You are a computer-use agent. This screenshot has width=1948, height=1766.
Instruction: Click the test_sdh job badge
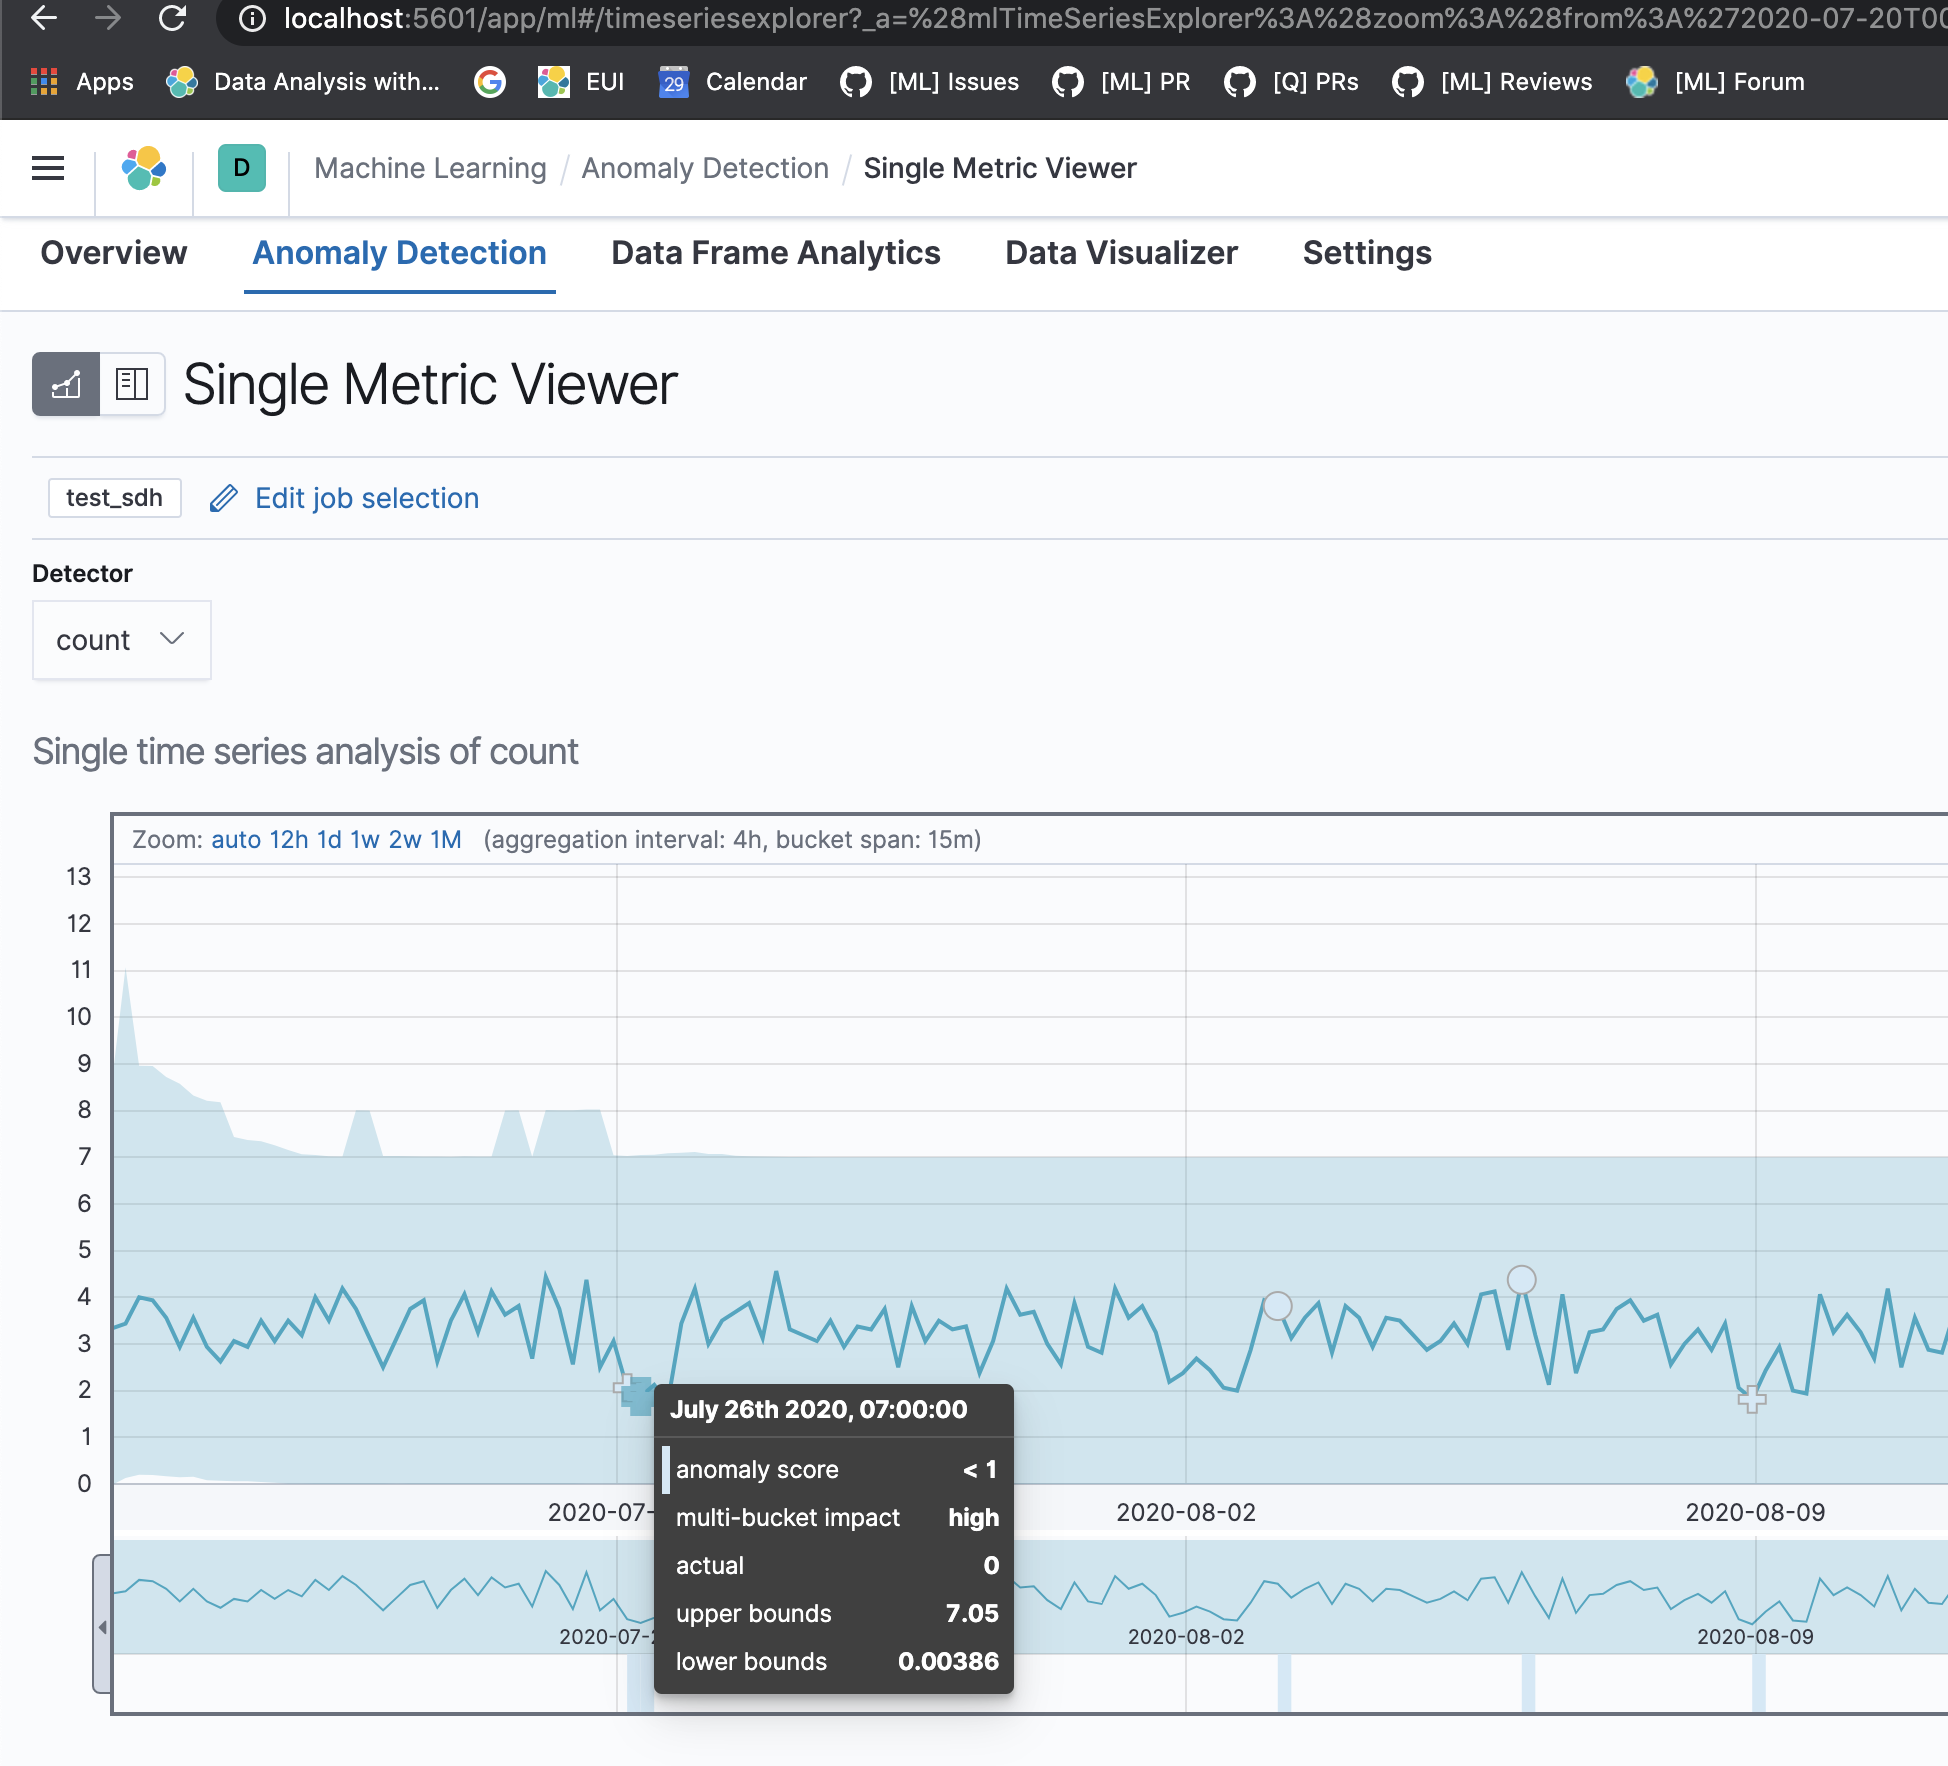(x=113, y=497)
